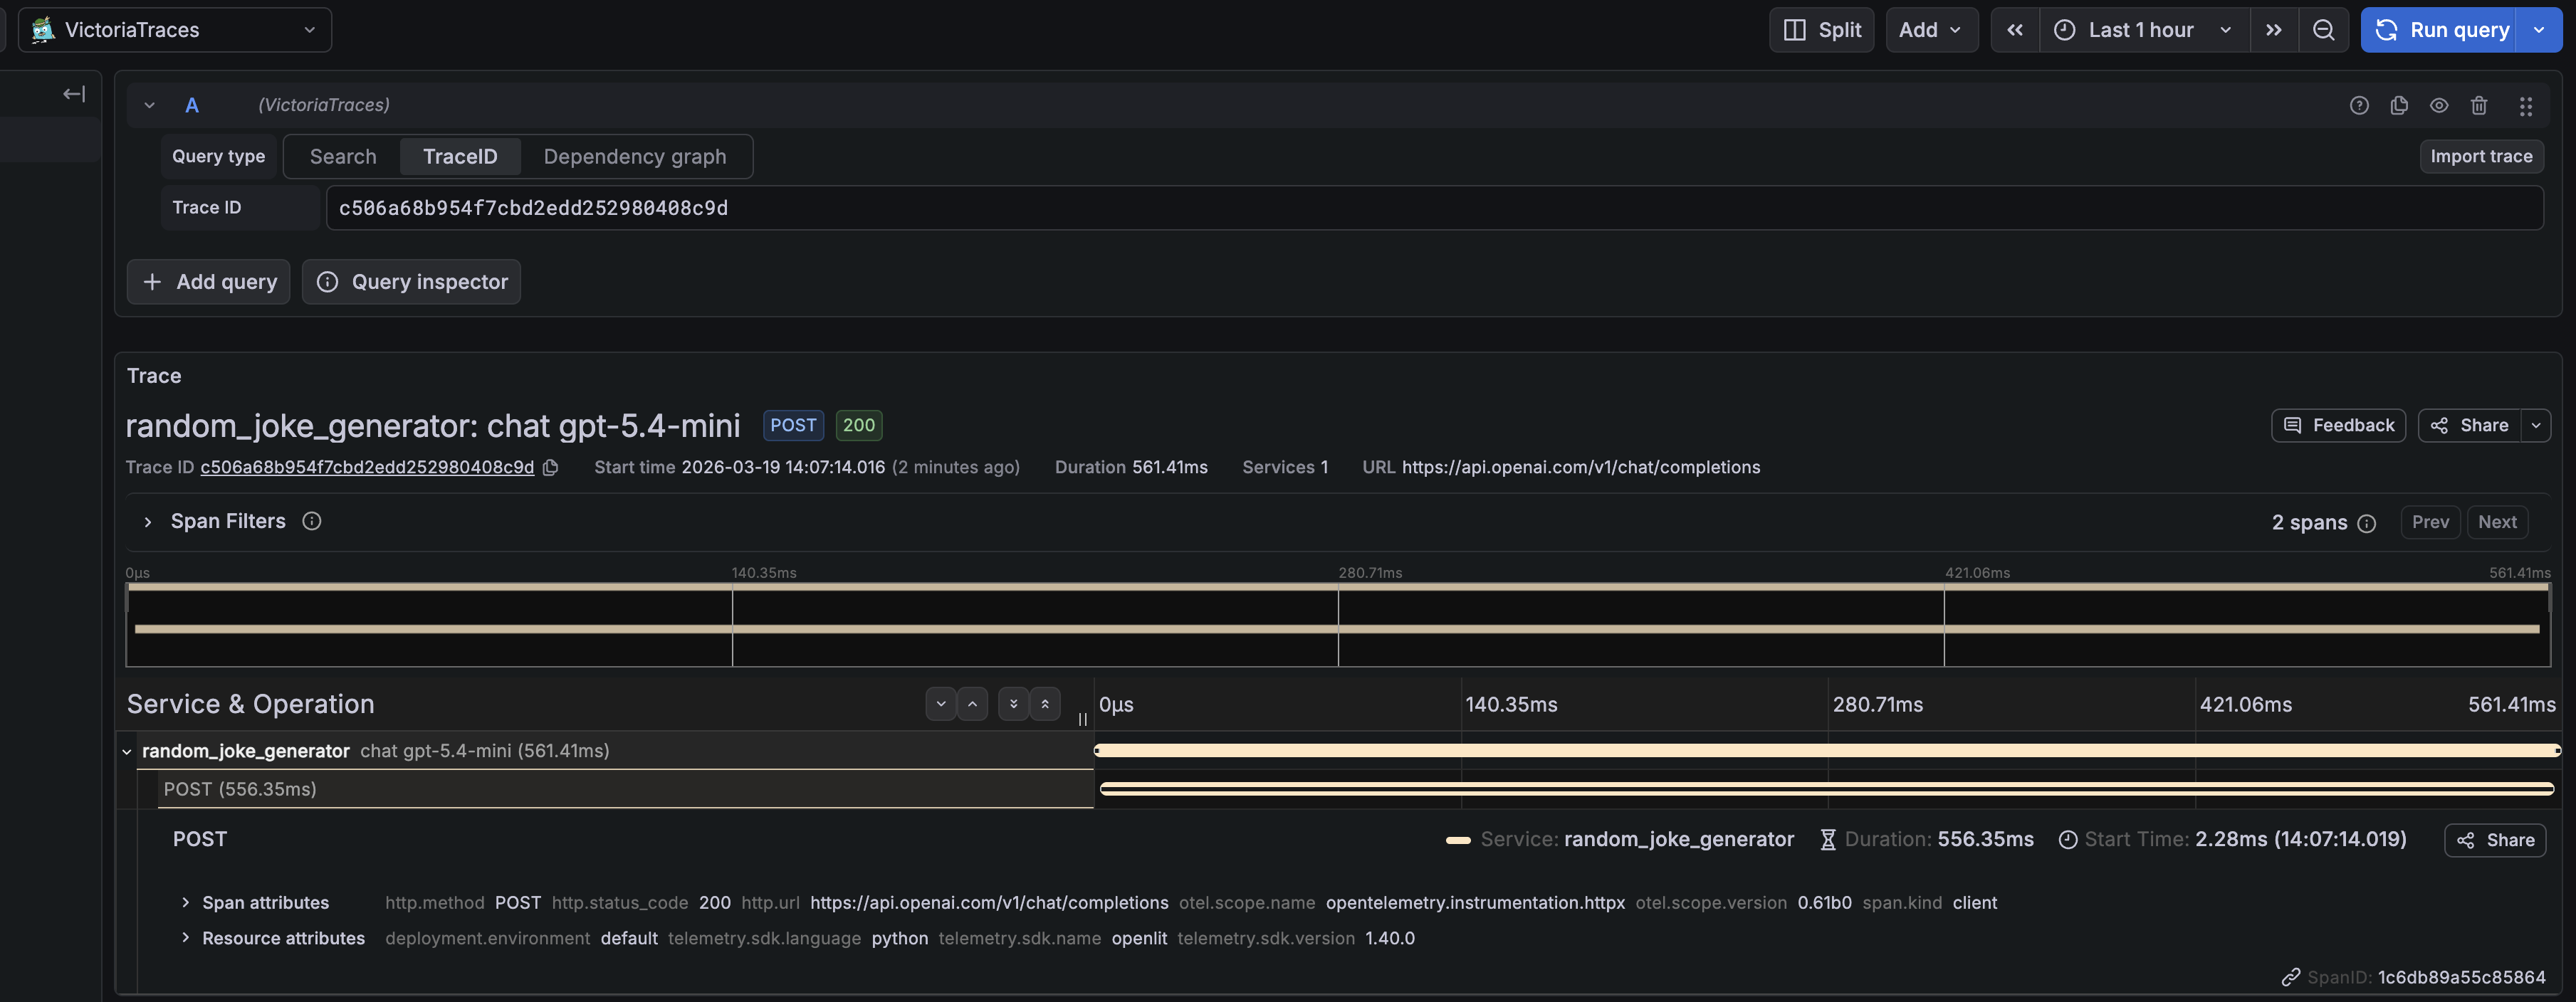Show Span Filters info tooltip icon
2576x1002 pixels.
pyautogui.click(x=312, y=521)
